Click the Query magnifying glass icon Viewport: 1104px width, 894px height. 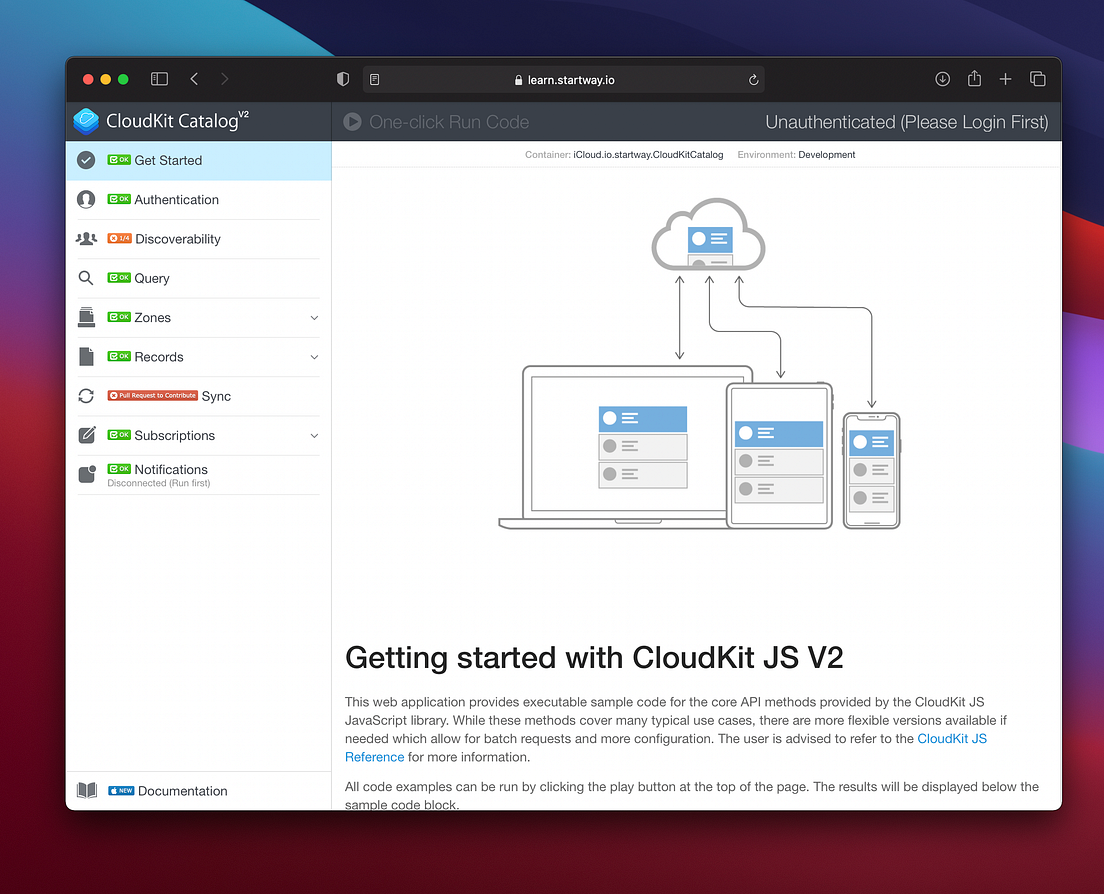point(86,278)
